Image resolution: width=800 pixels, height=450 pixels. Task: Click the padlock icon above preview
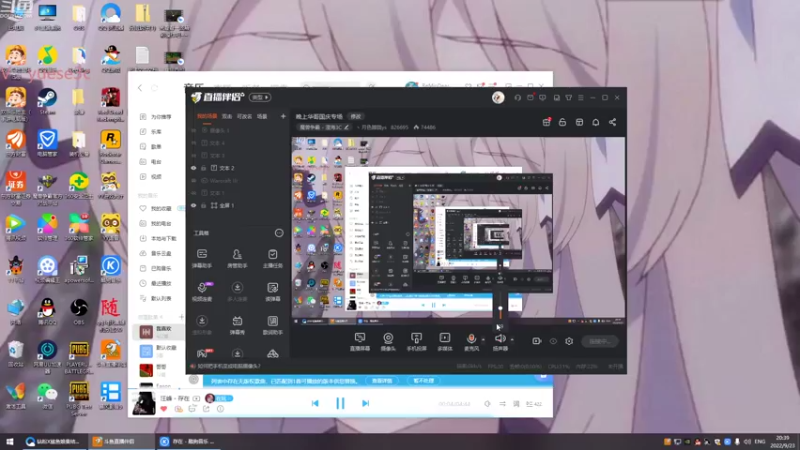click(x=562, y=122)
